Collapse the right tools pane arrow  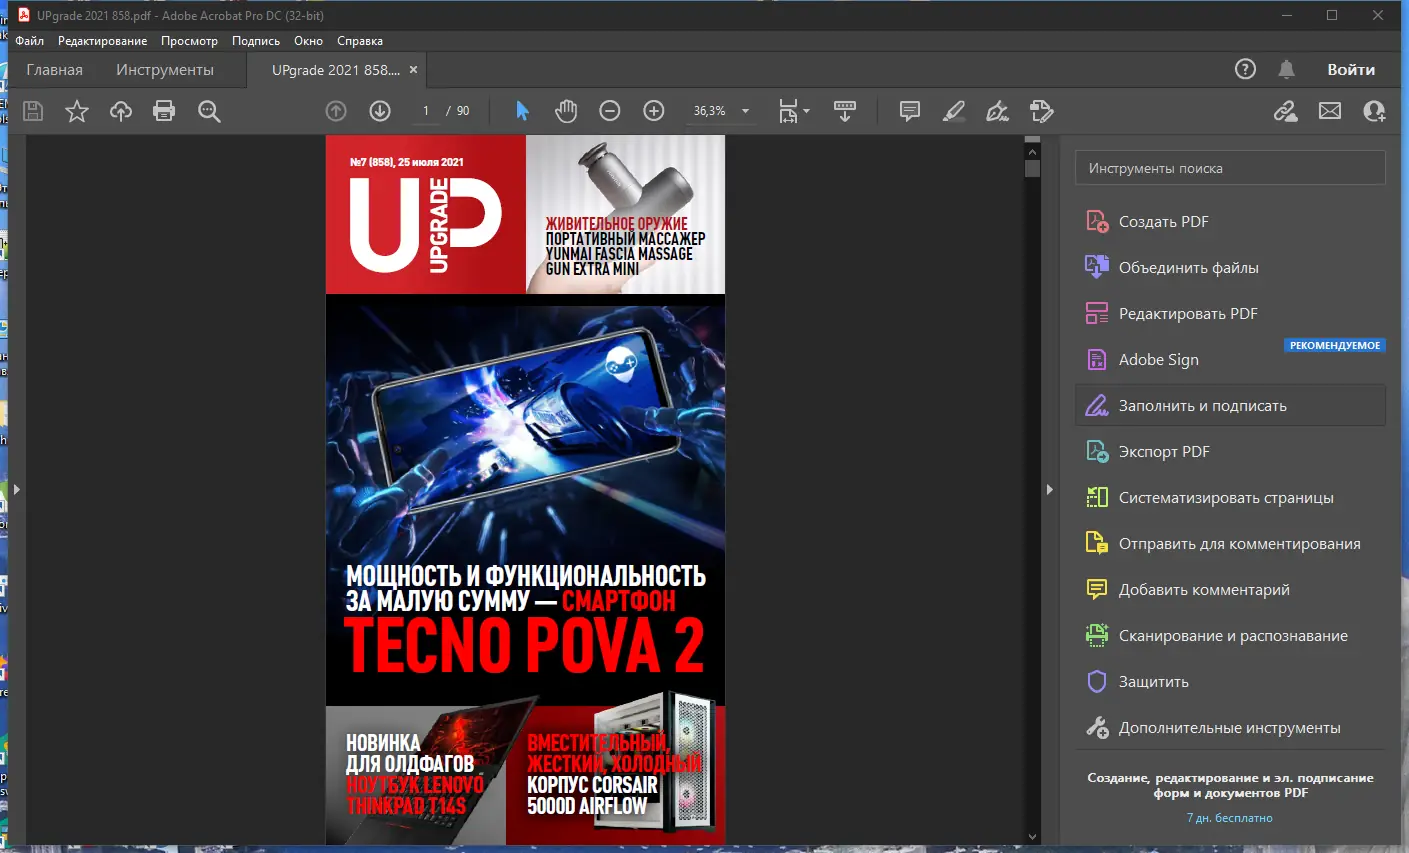pos(1049,490)
